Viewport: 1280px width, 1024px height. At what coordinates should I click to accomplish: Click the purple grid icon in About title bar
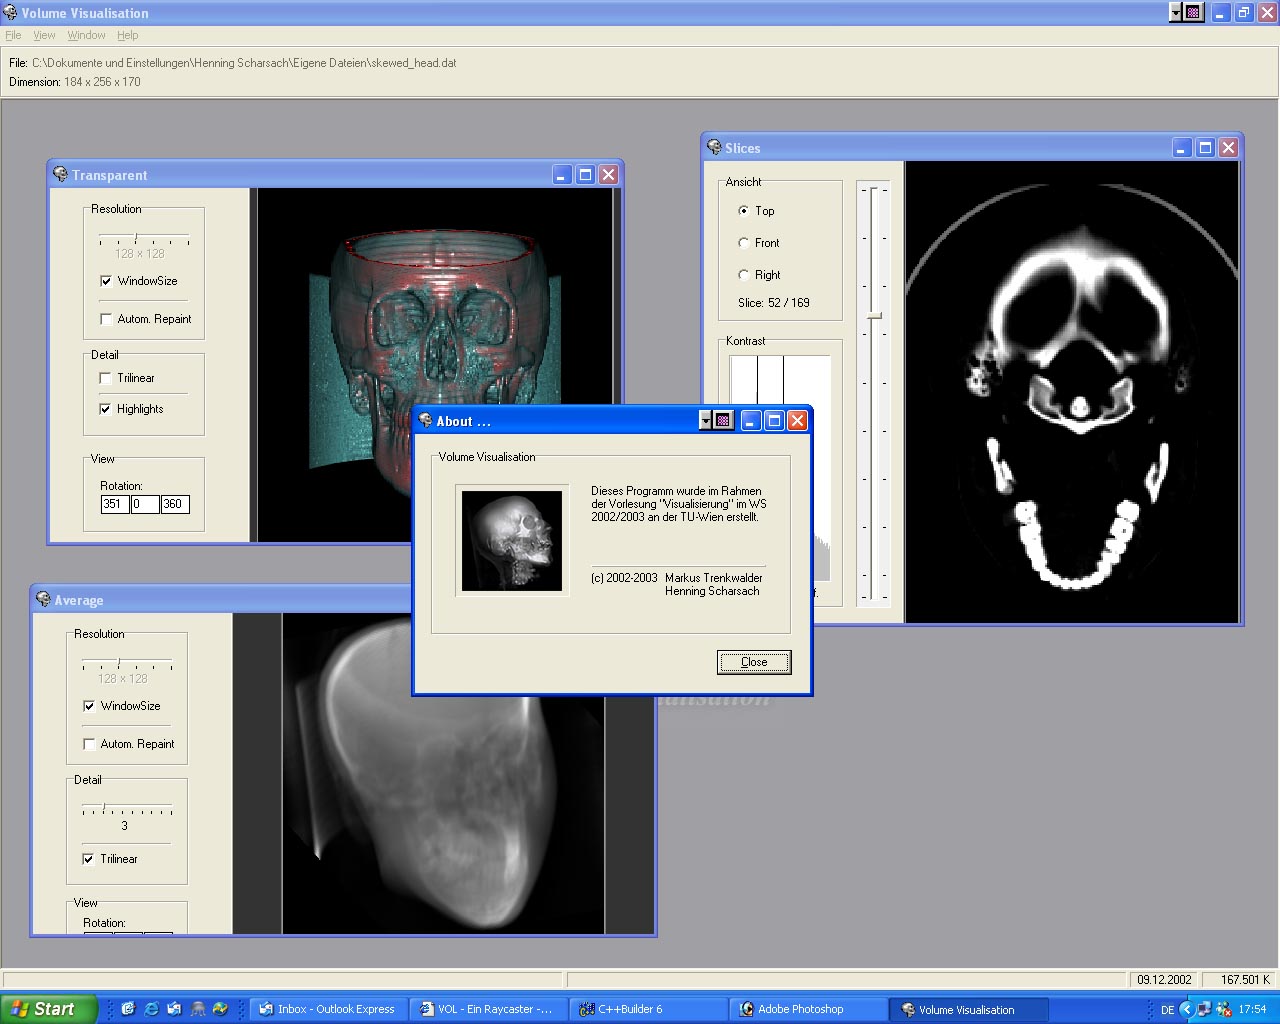(x=724, y=421)
